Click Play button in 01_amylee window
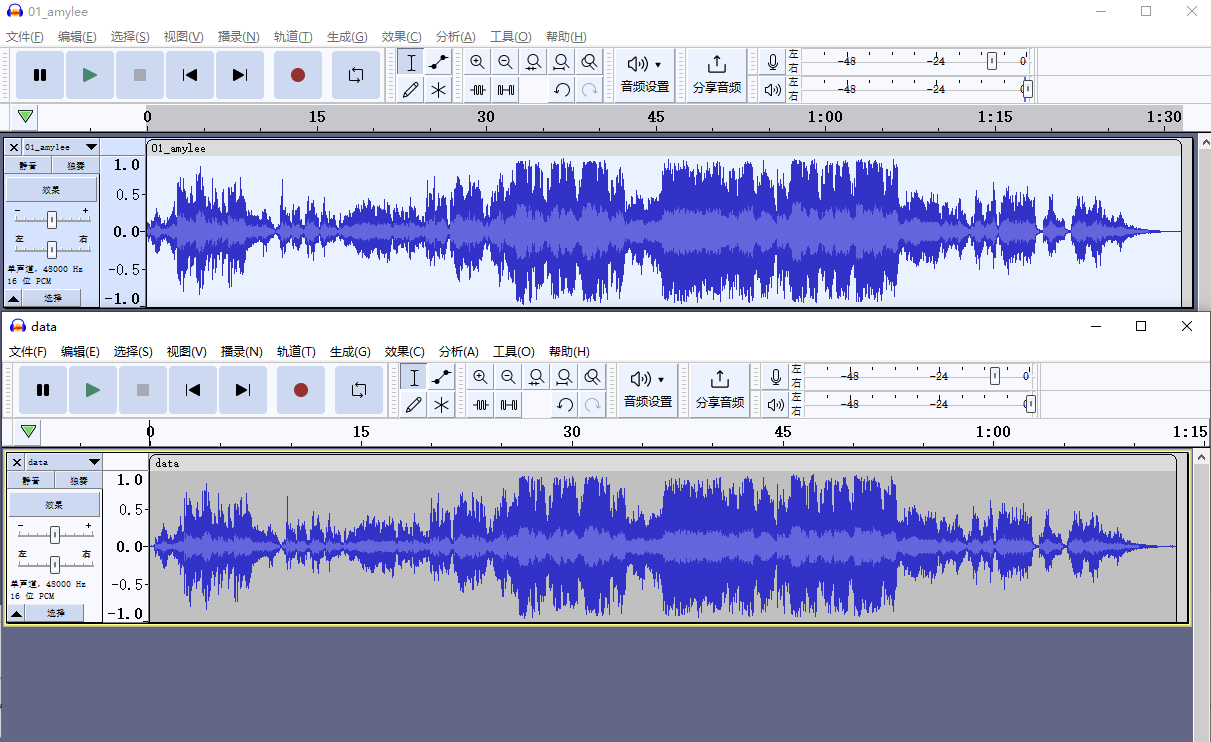Viewport: 1211px width, 742px height. tap(90, 75)
